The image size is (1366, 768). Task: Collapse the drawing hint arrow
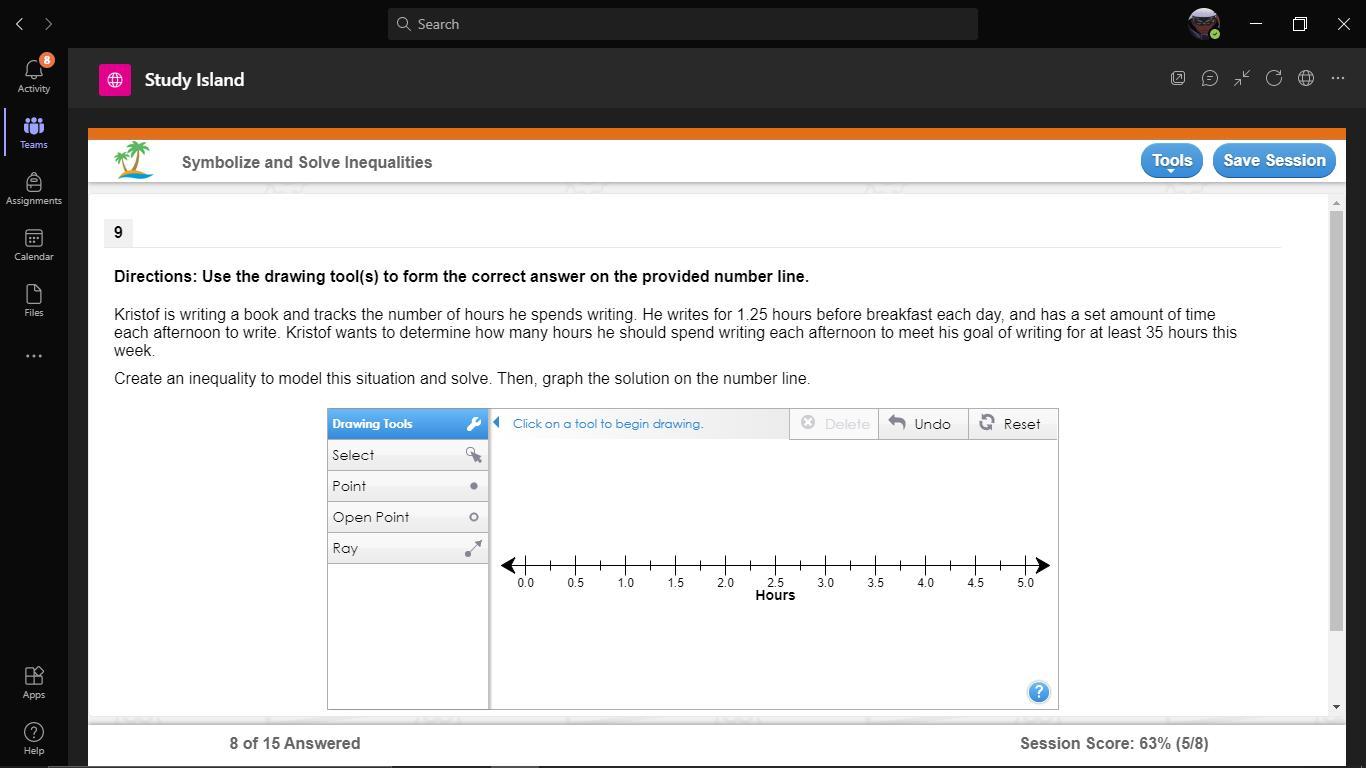(496, 423)
